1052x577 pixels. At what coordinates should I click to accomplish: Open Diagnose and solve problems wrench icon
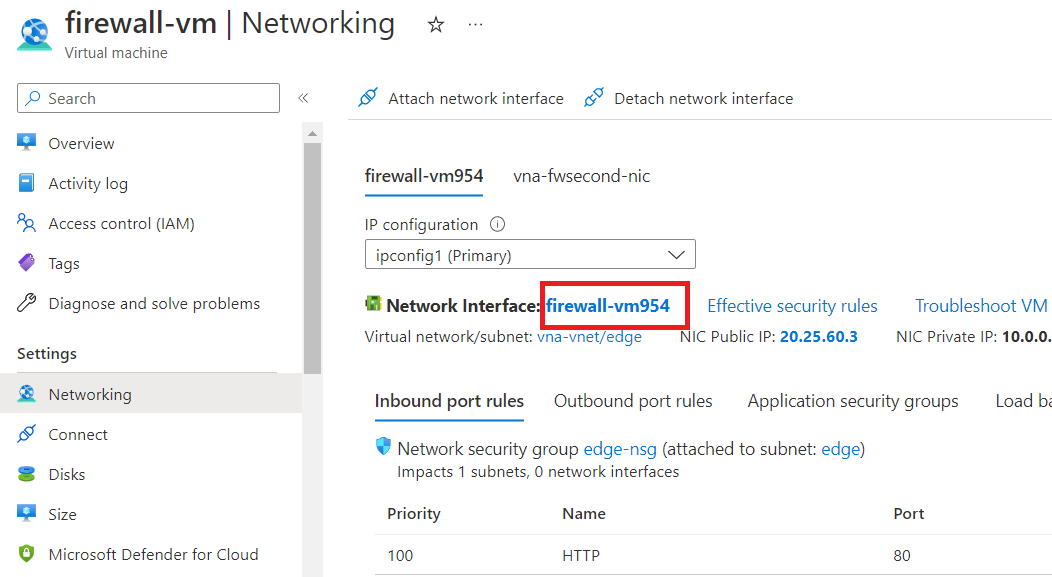coord(27,303)
